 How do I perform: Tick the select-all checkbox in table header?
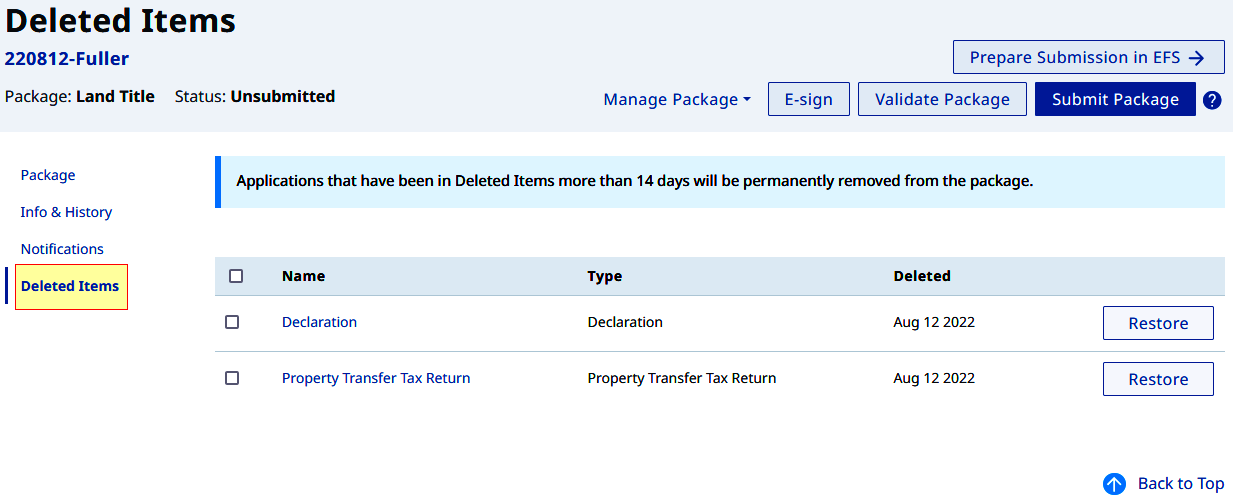pyautogui.click(x=236, y=276)
